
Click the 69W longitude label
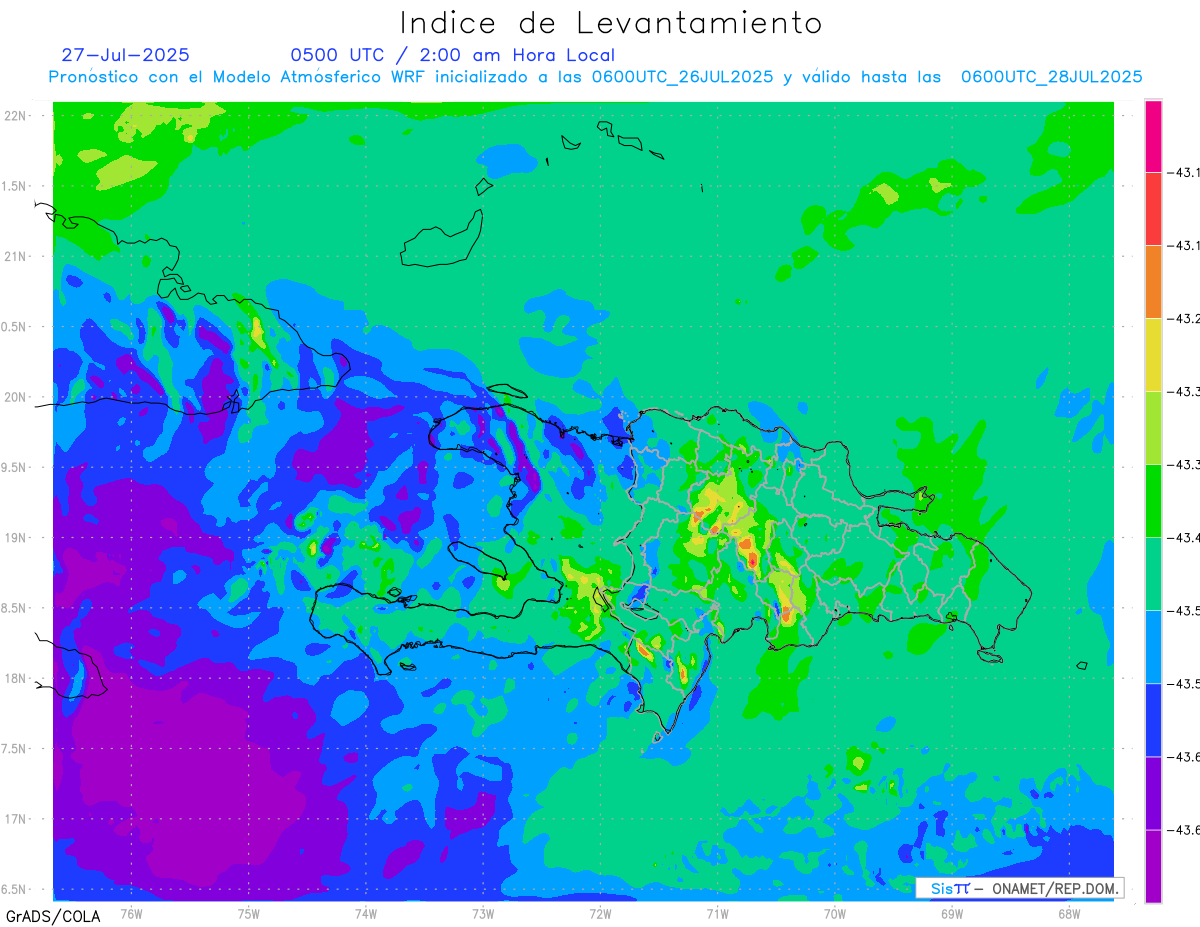click(x=951, y=913)
